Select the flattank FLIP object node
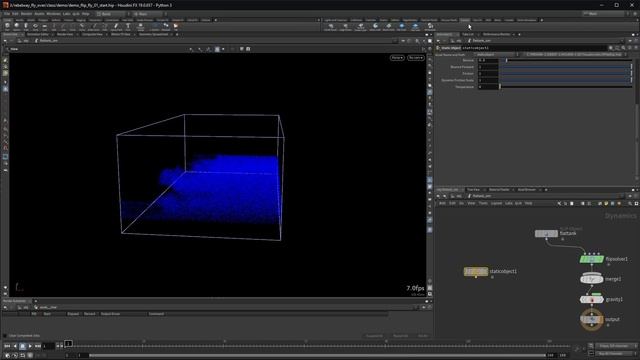 (546, 233)
